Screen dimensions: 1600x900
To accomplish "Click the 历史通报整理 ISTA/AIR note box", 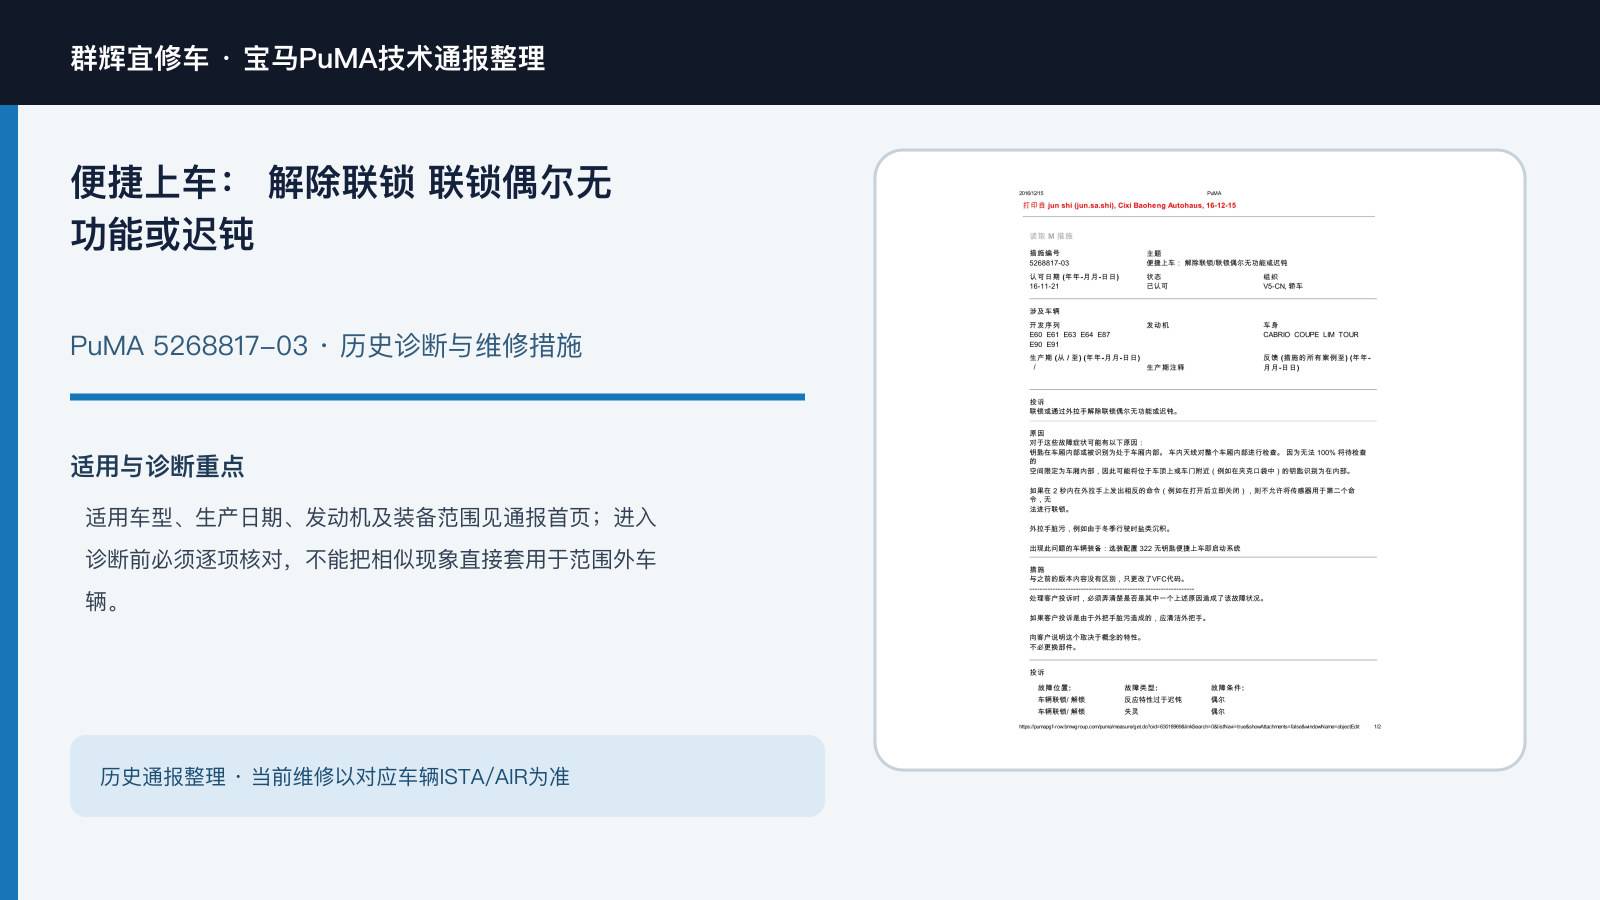I will 447,776.
